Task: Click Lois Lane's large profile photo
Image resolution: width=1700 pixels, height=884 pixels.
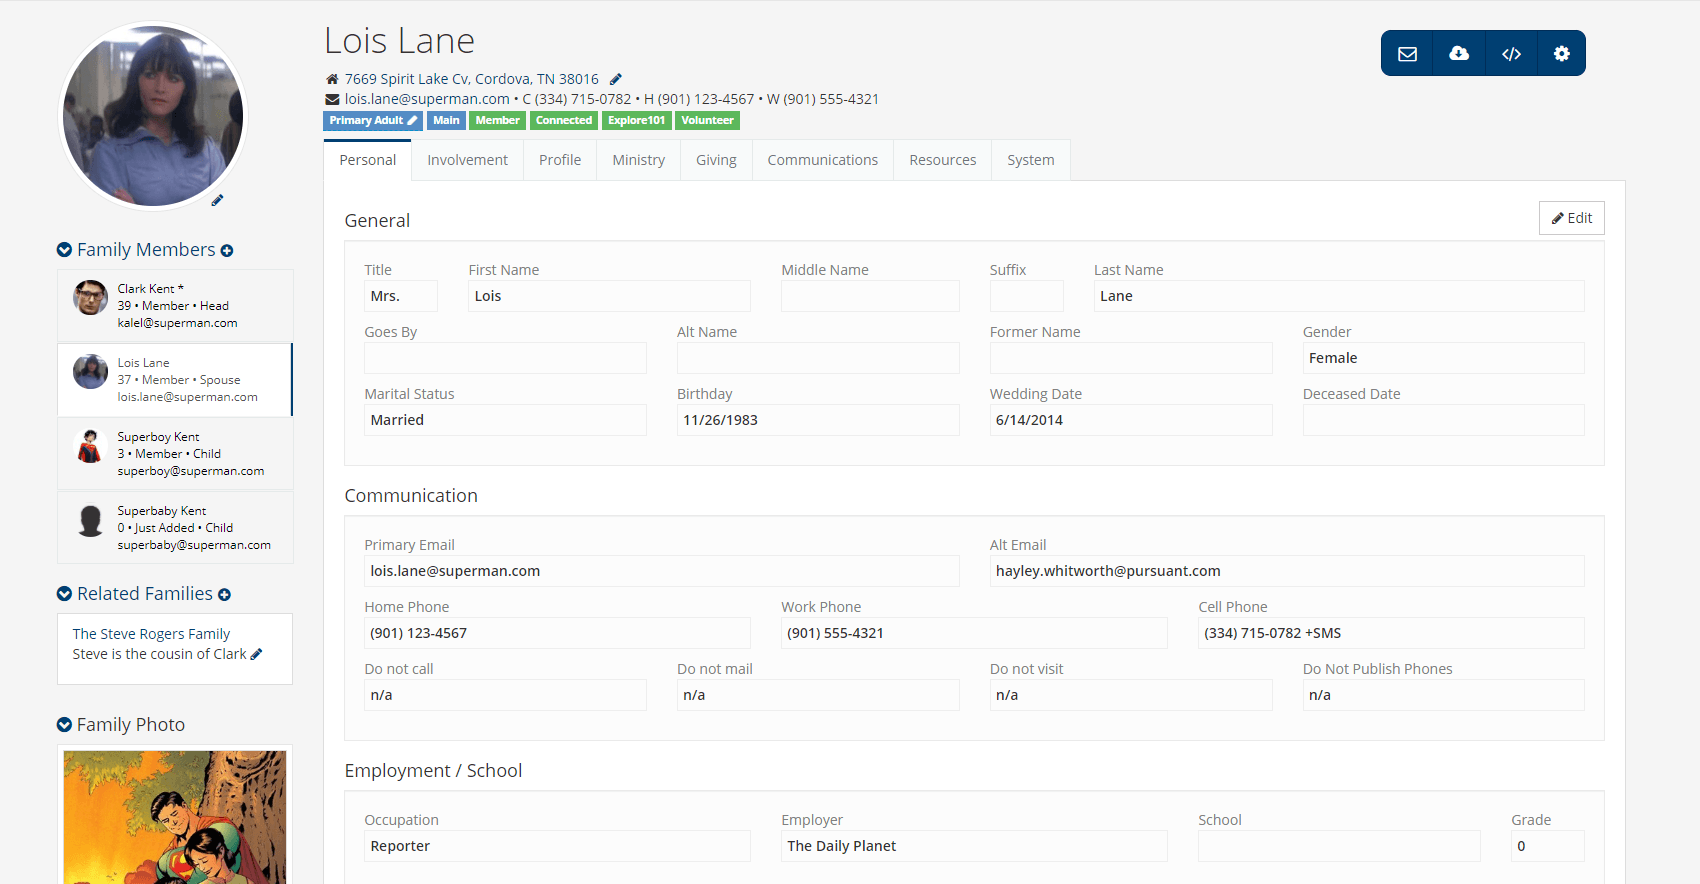Action: click(153, 116)
